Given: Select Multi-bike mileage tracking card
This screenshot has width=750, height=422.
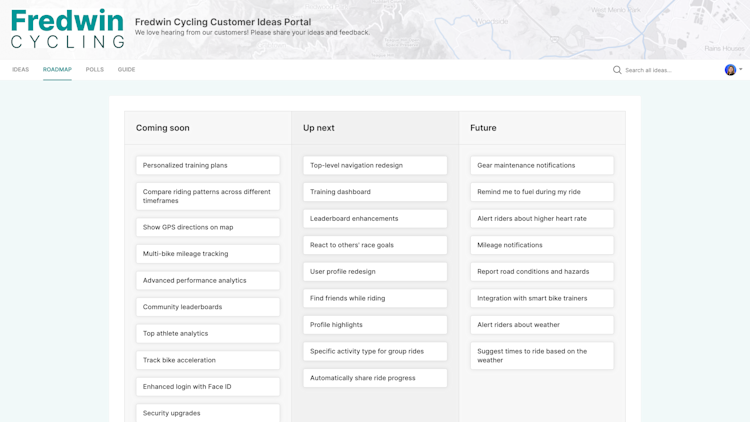Looking at the screenshot, I should coord(208,254).
